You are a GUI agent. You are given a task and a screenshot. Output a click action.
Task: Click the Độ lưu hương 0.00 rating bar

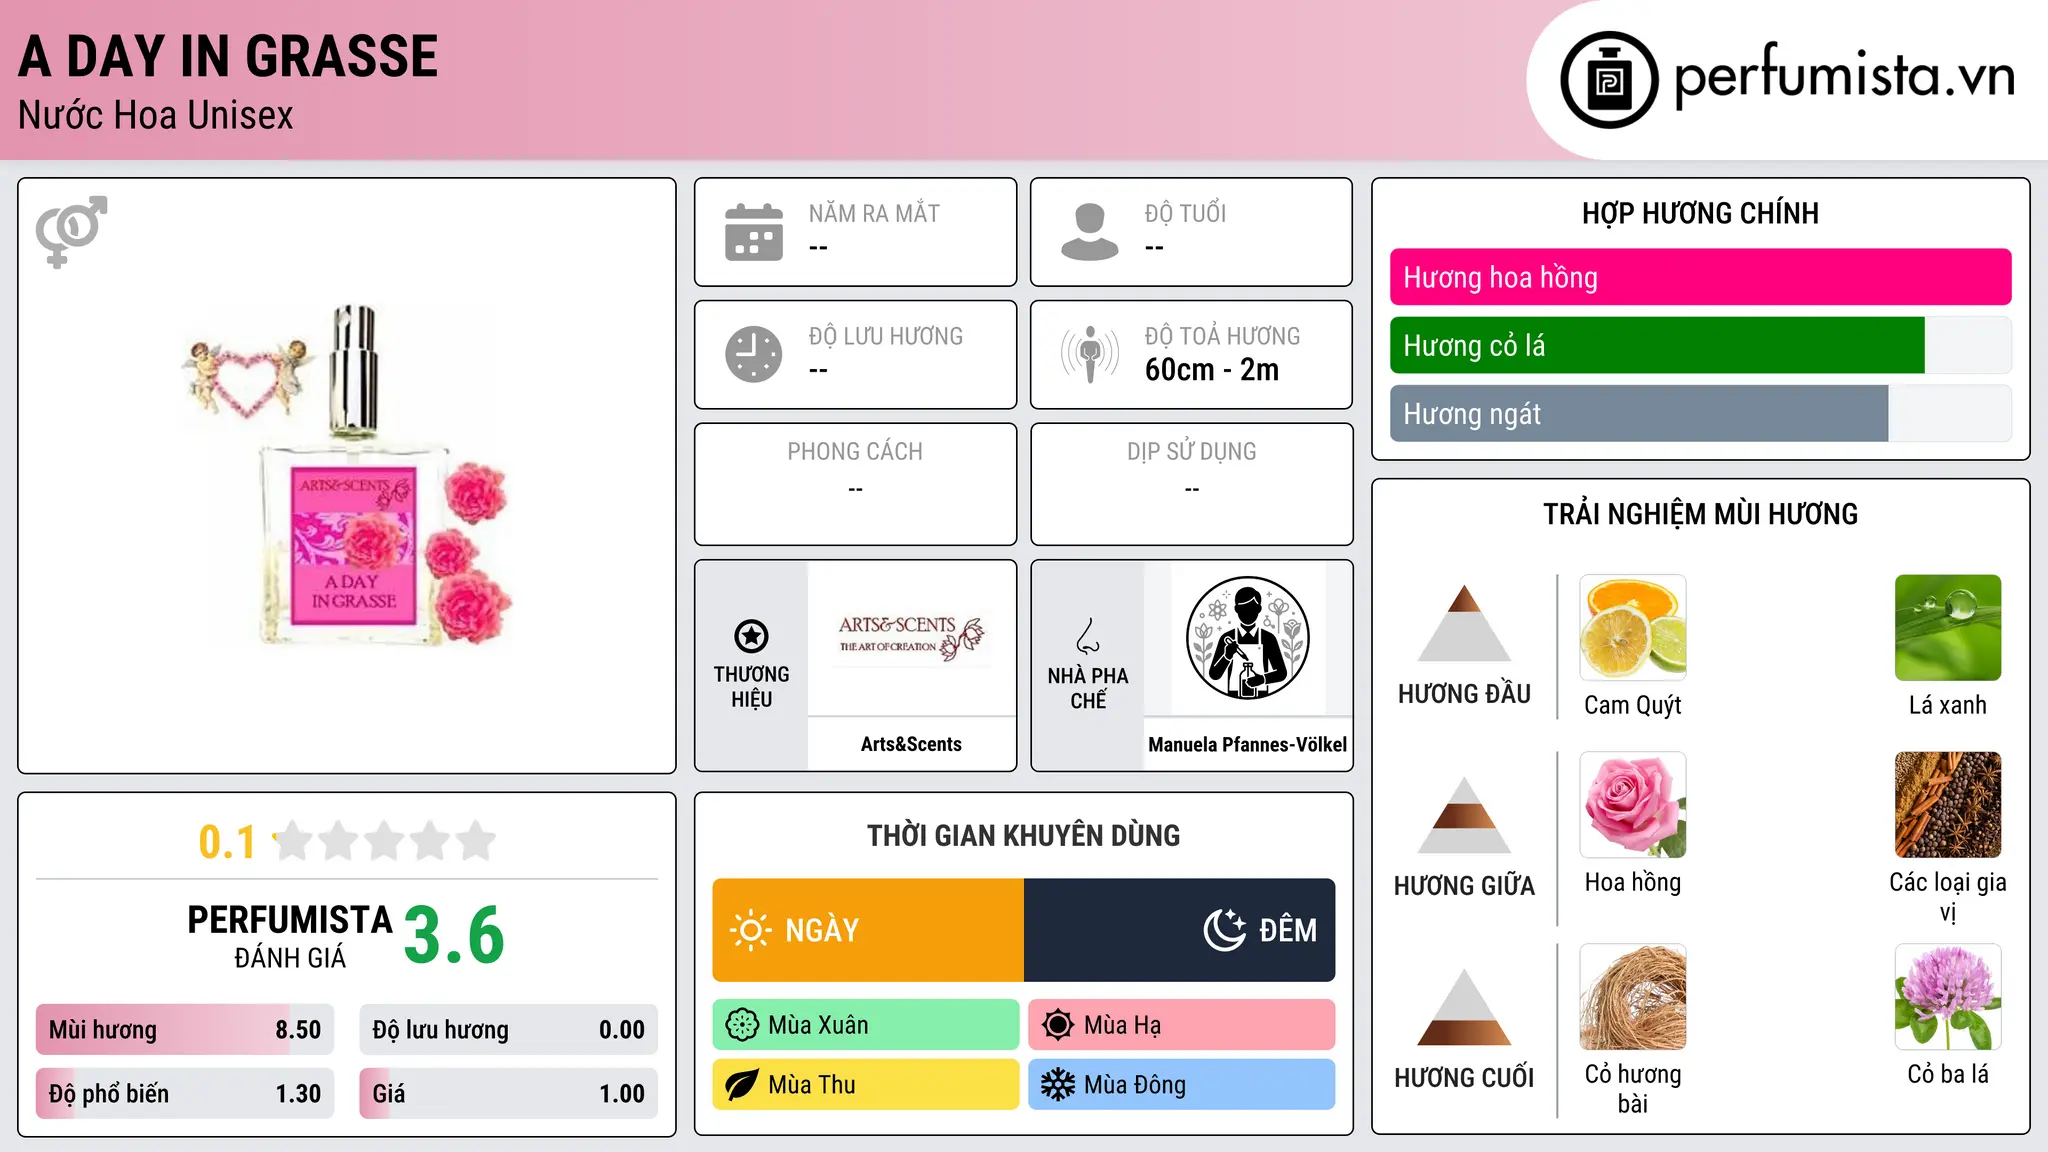509,1030
